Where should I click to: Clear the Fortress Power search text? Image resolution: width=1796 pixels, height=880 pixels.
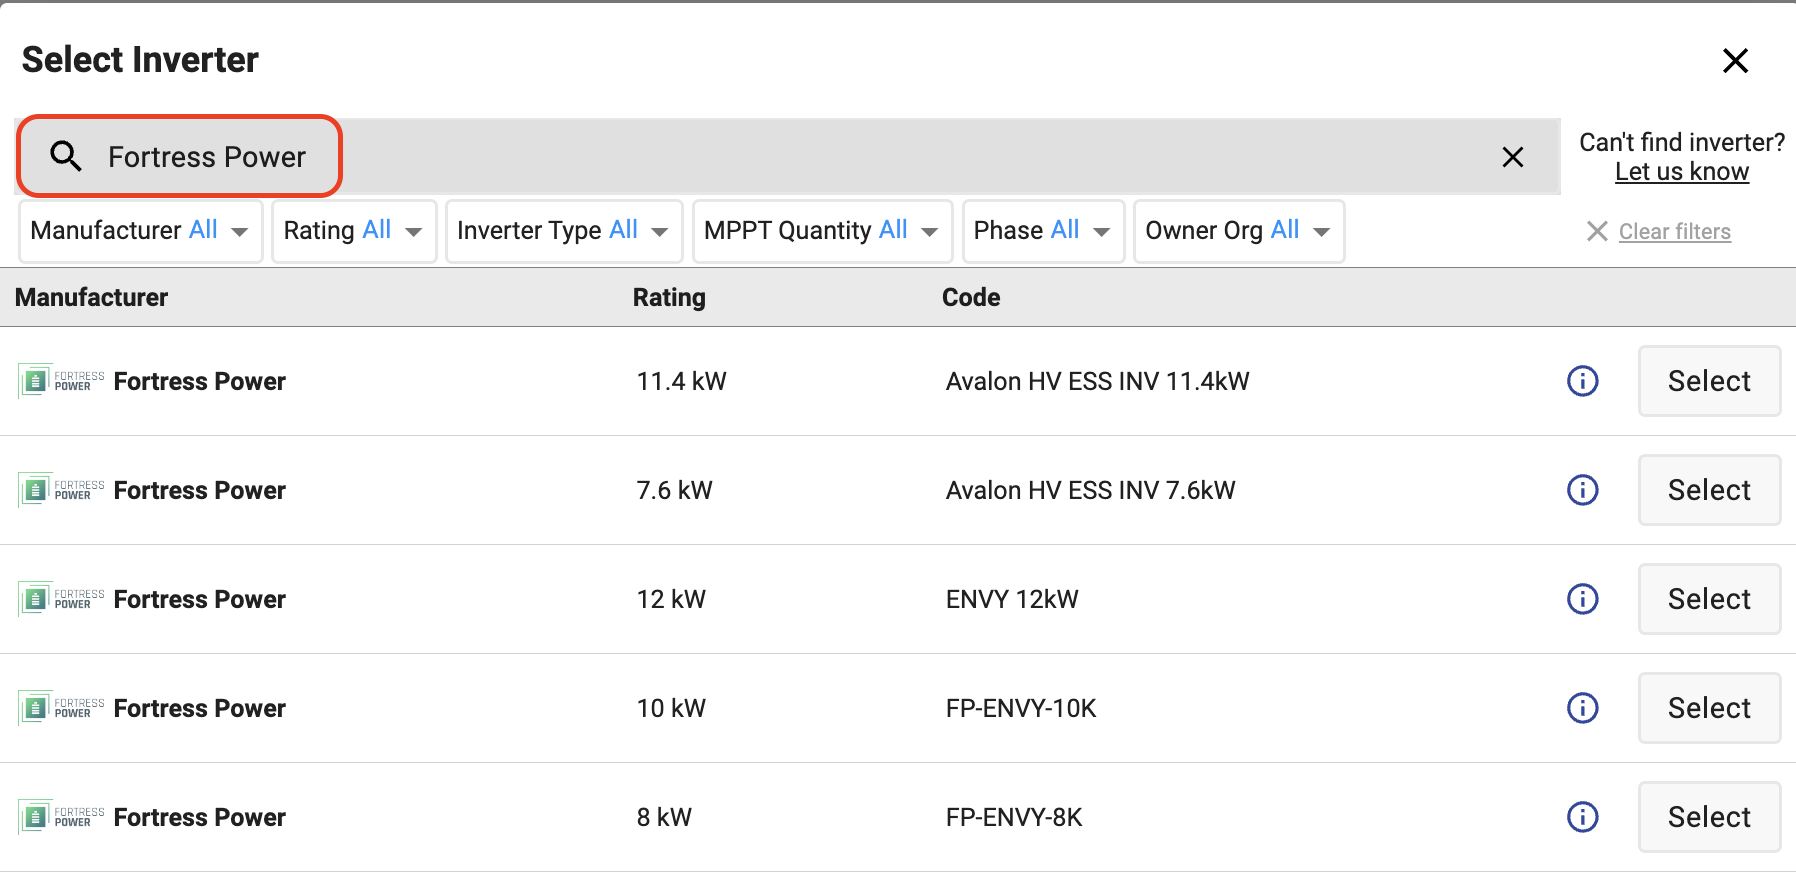point(1513,157)
